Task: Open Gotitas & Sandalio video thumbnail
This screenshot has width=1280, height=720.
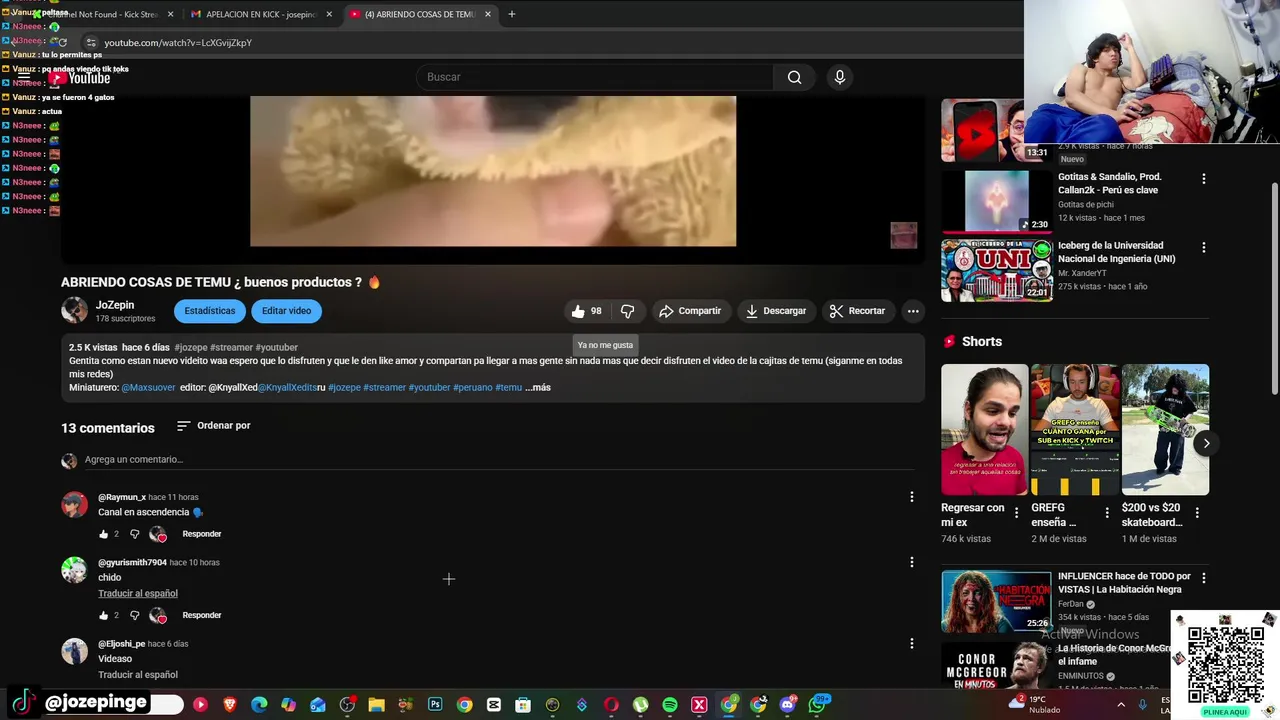Action: click(996, 201)
